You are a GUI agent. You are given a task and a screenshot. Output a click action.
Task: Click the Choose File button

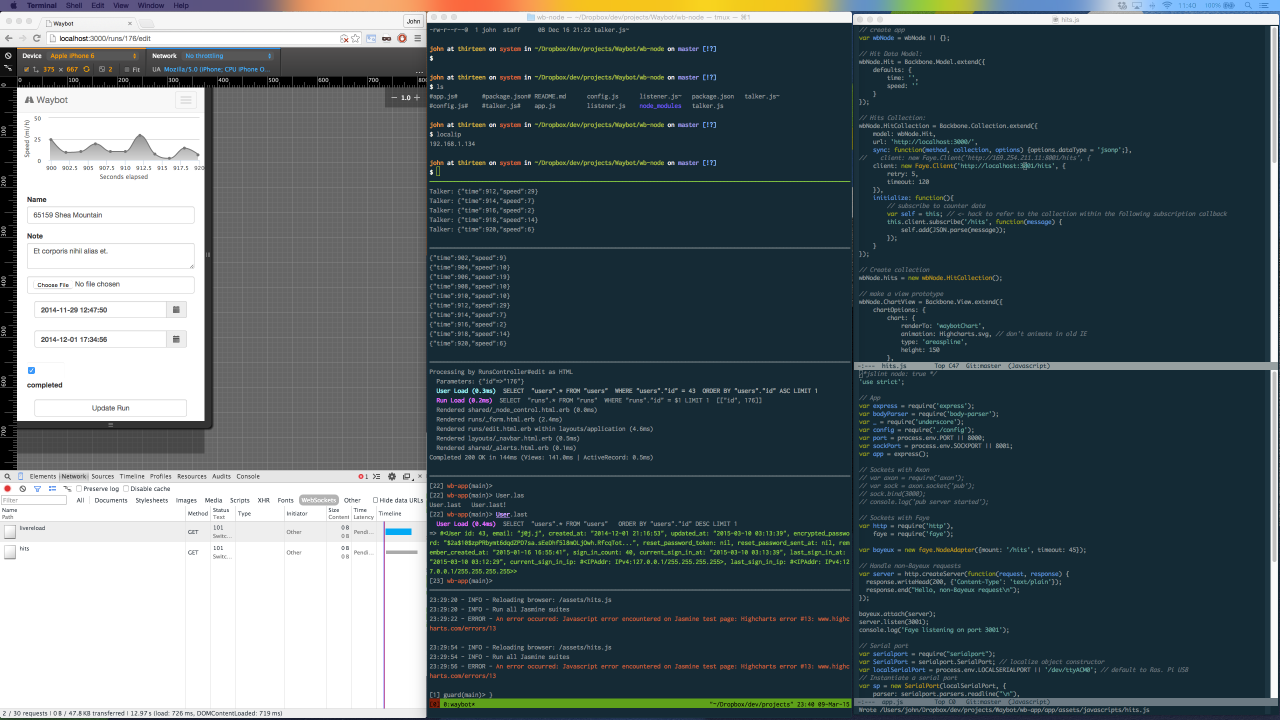tap(53, 284)
